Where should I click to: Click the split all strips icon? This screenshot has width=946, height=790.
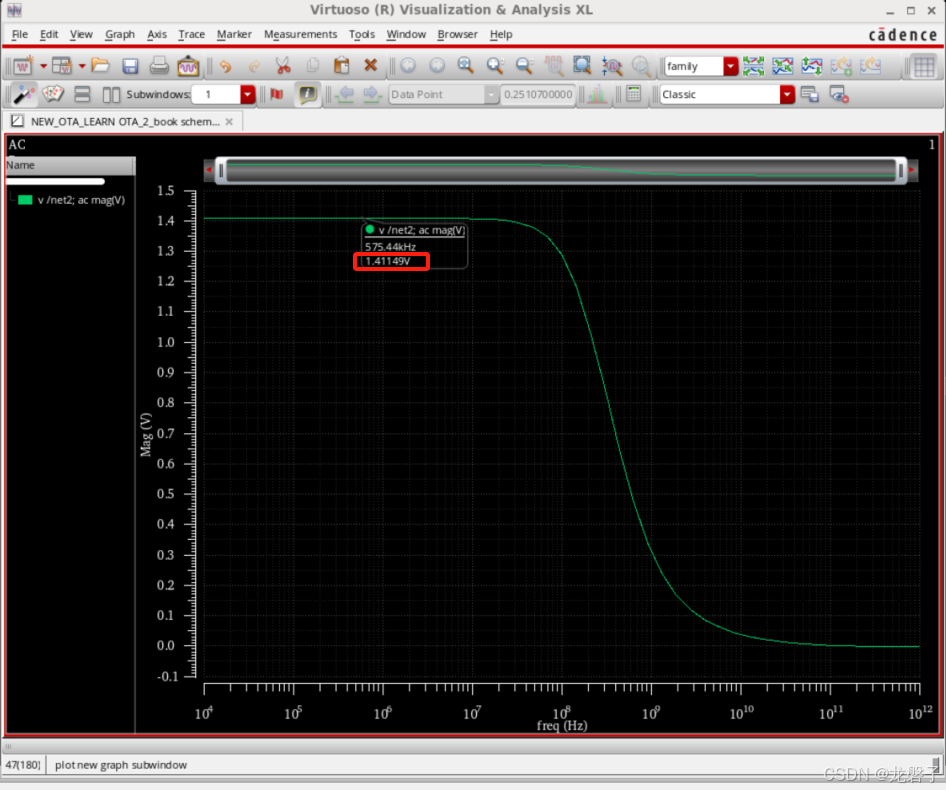pos(754,66)
